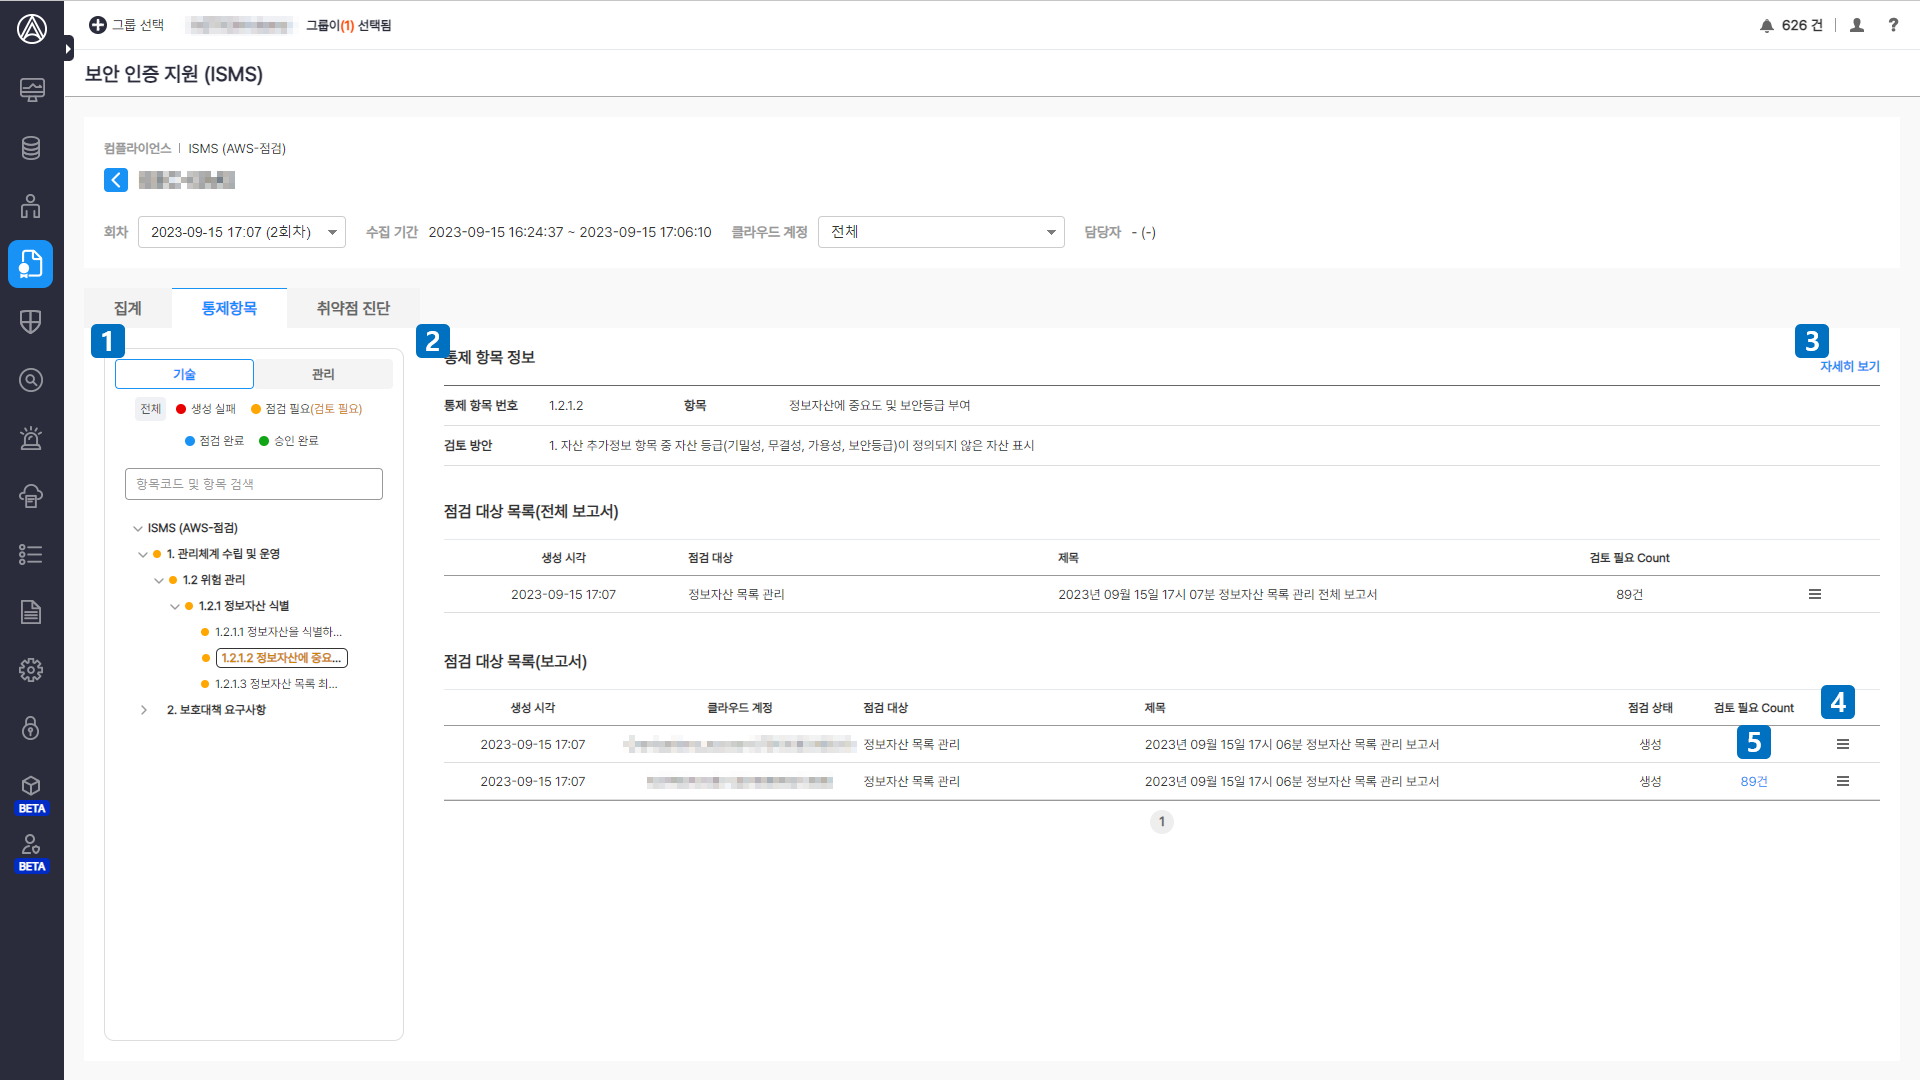The width and height of the screenshot is (1920, 1080).
Task: Open the user profile icon
Action: [1857, 25]
